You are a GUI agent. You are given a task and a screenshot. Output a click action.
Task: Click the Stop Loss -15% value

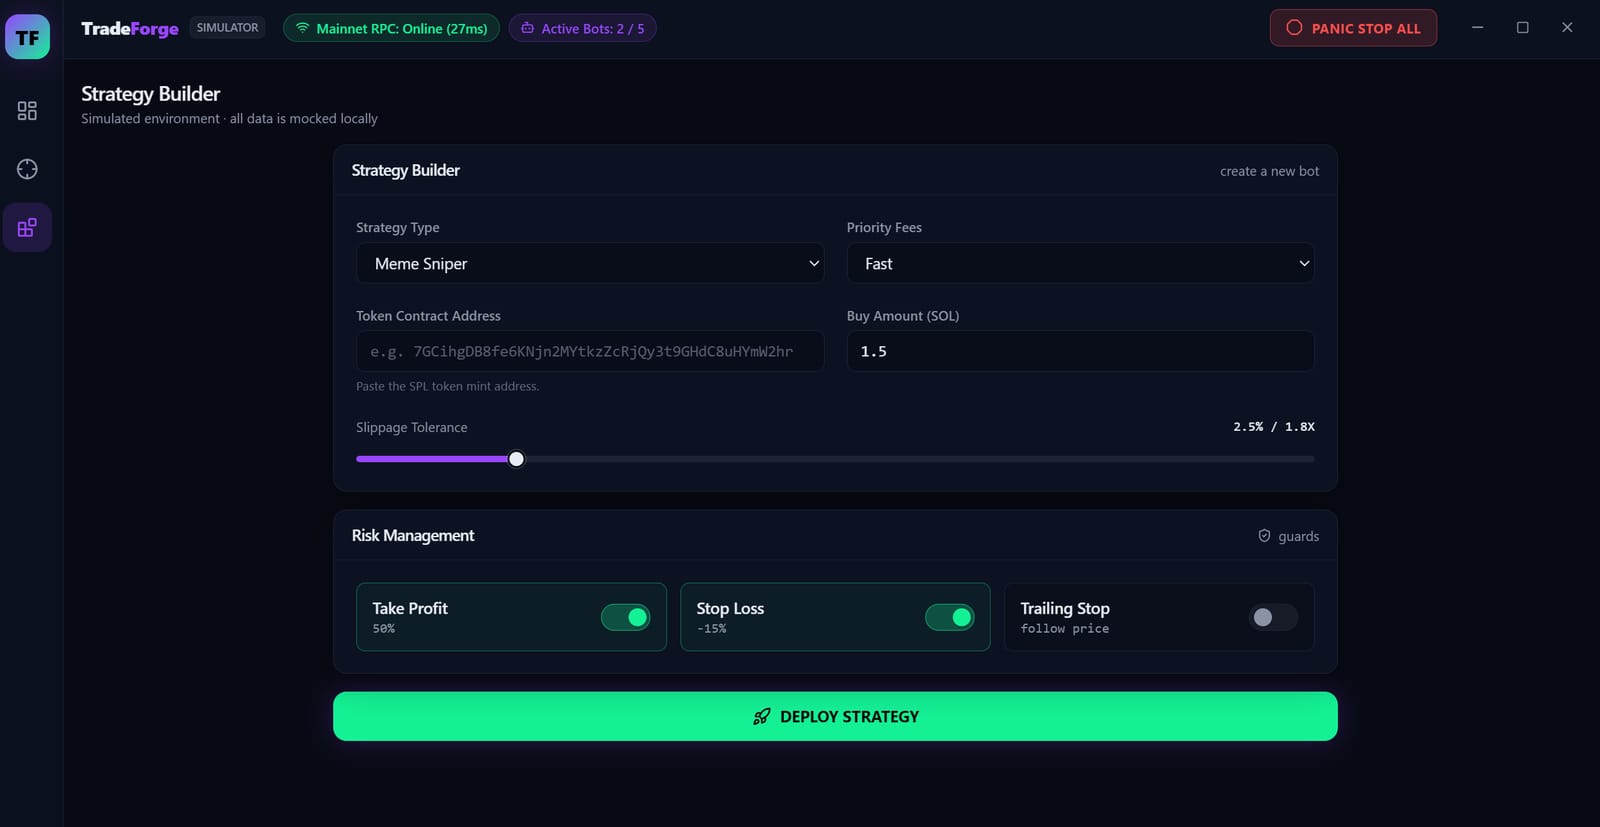pos(711,629)
